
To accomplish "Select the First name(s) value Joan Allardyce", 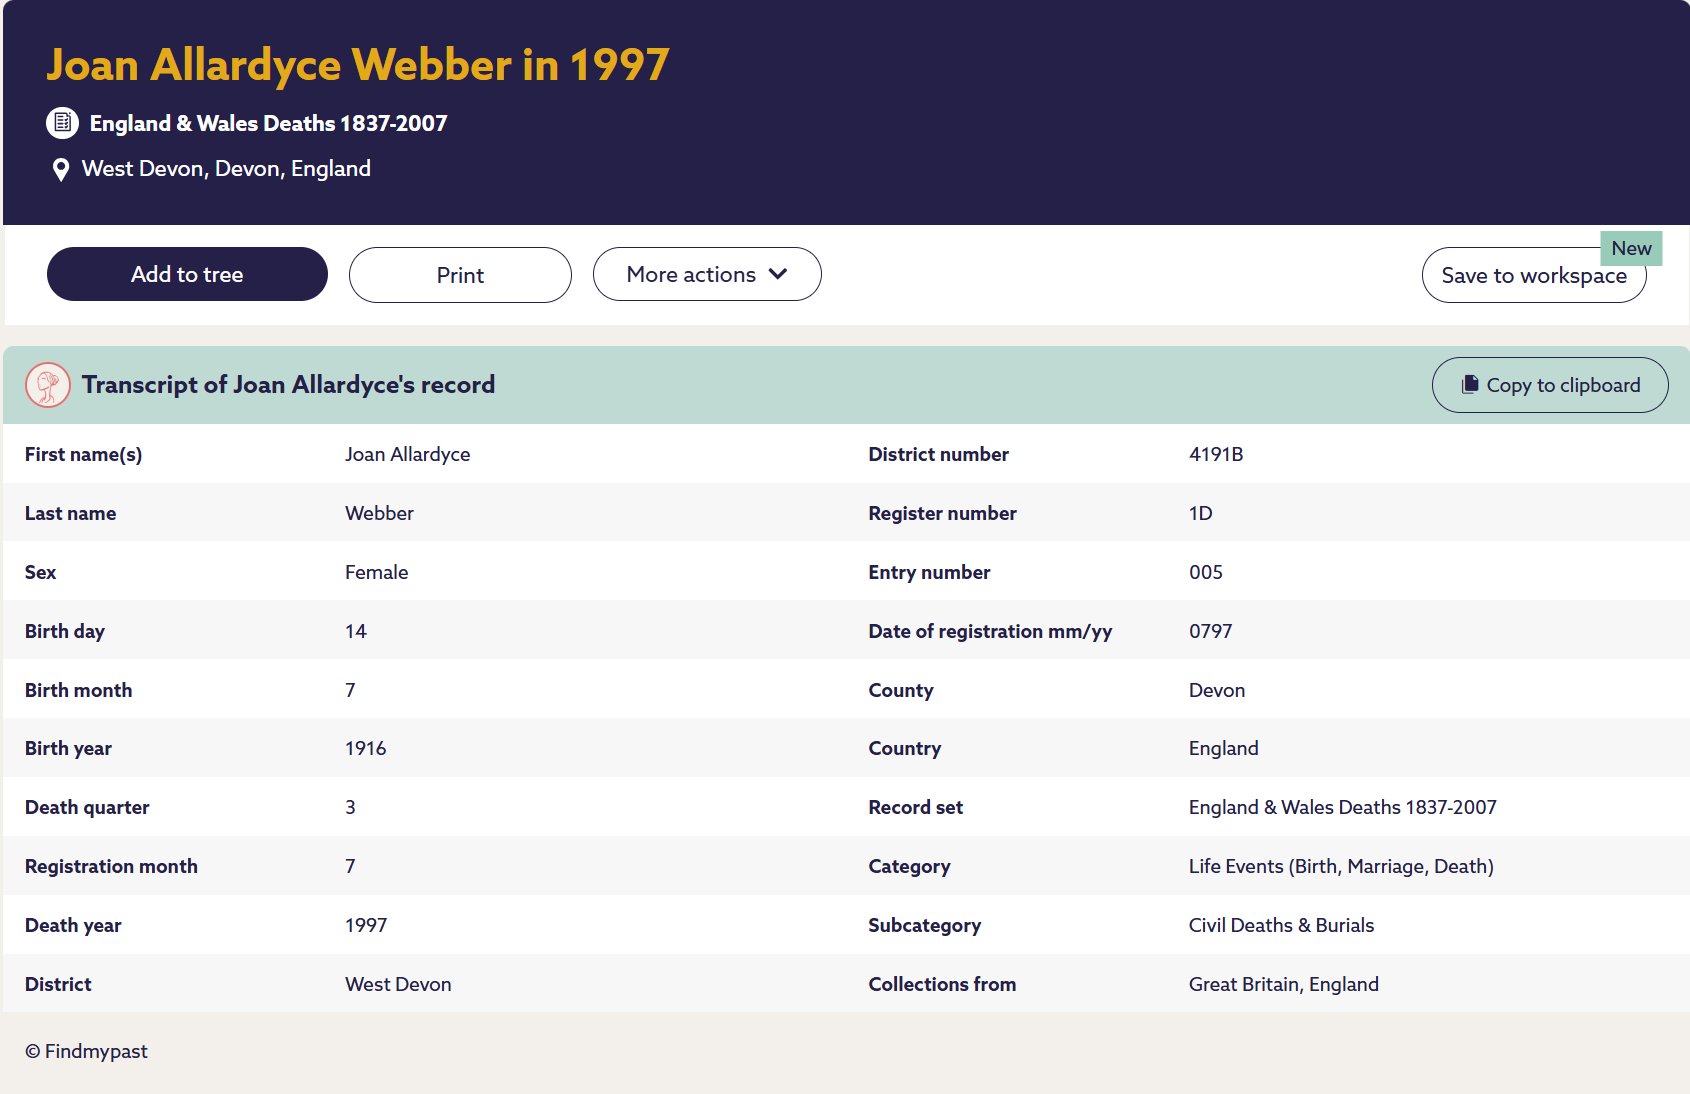I will tap(407, 454).
